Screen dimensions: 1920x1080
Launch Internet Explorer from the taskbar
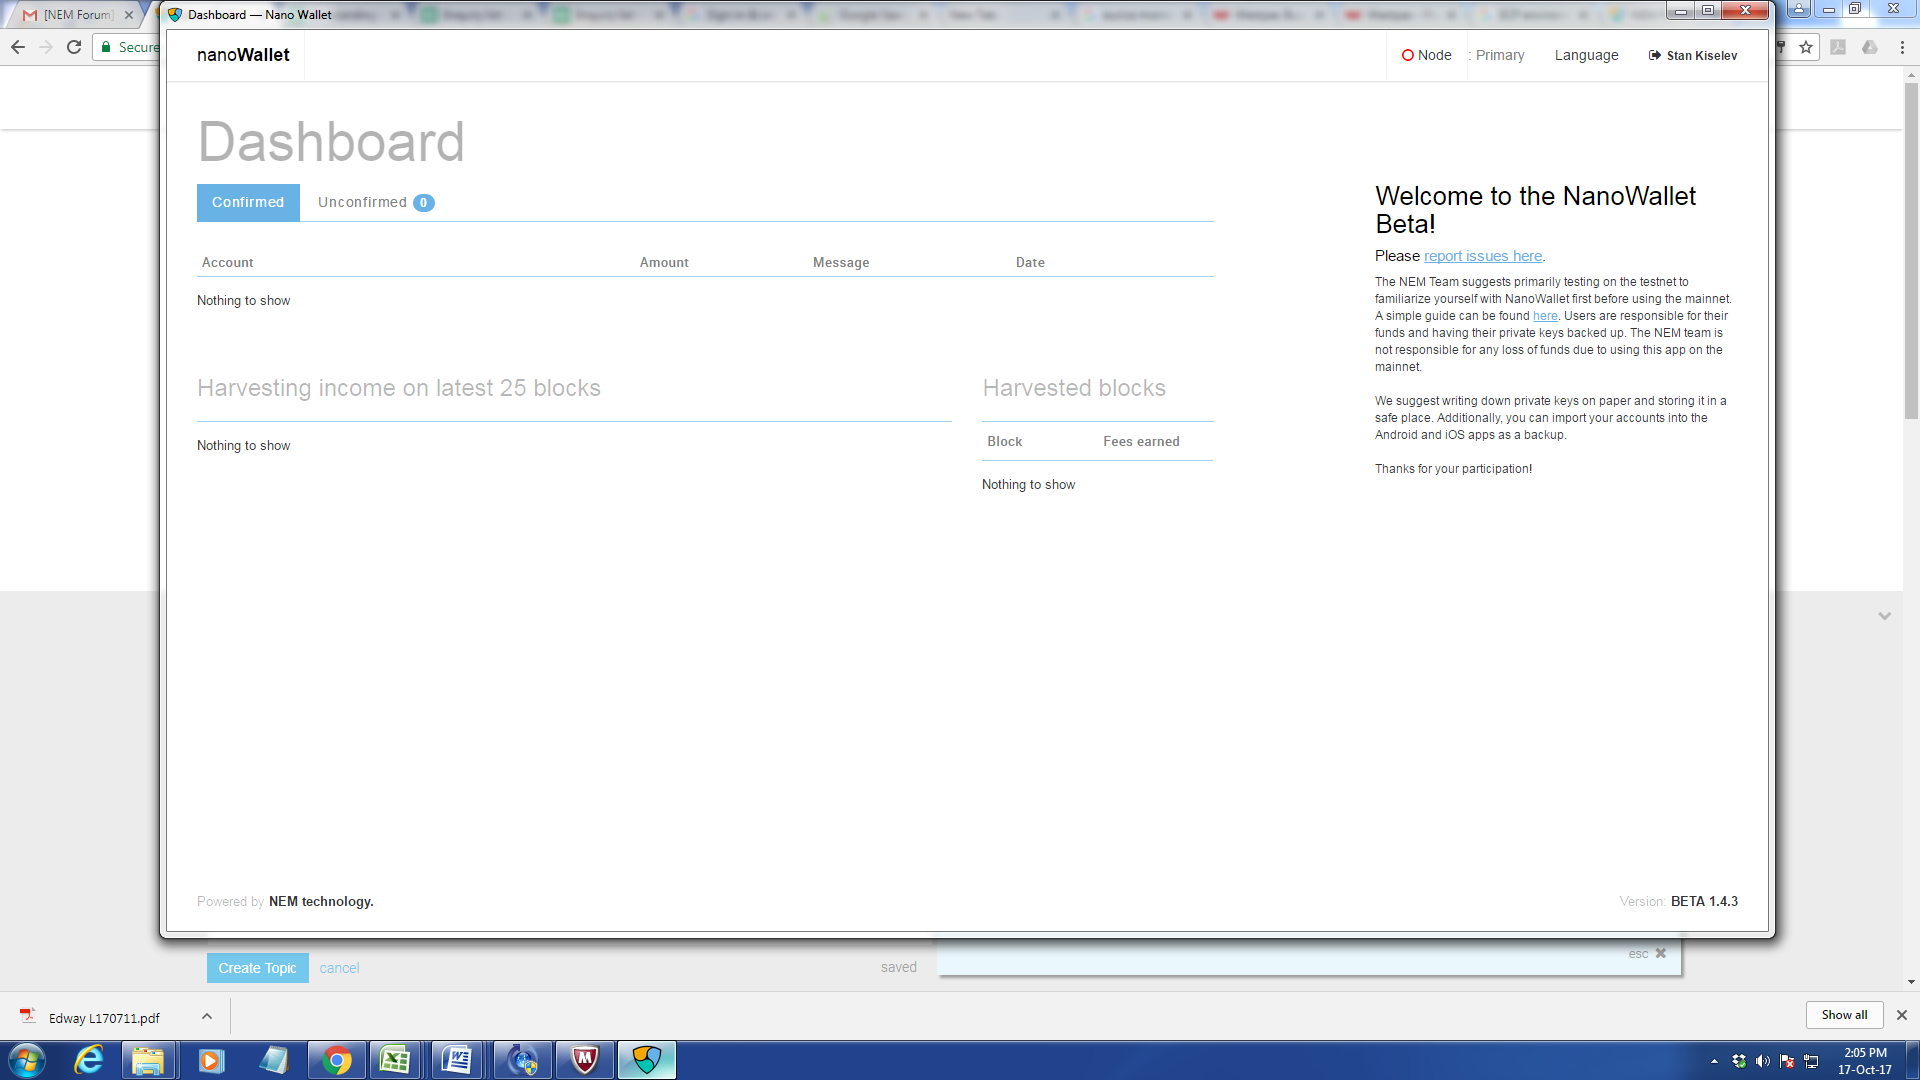89,1060
